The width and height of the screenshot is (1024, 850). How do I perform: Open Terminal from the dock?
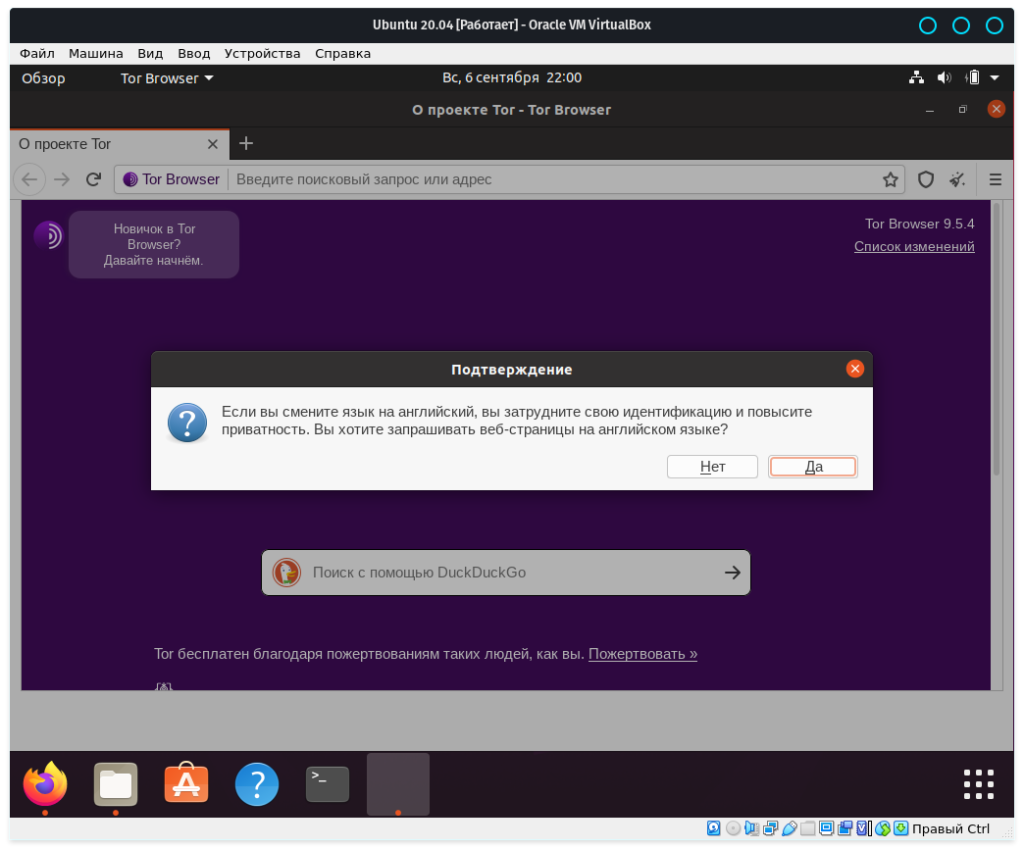click(327, 784)
